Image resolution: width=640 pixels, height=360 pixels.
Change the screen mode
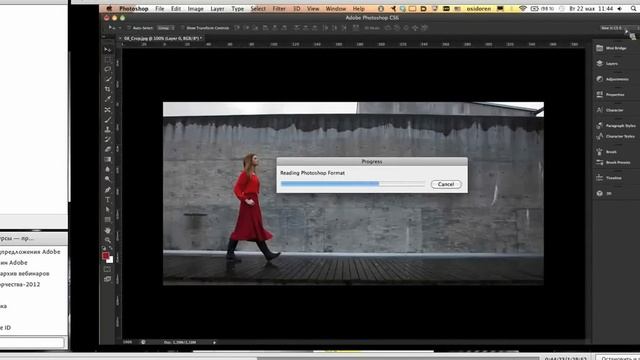pos(108,279)
